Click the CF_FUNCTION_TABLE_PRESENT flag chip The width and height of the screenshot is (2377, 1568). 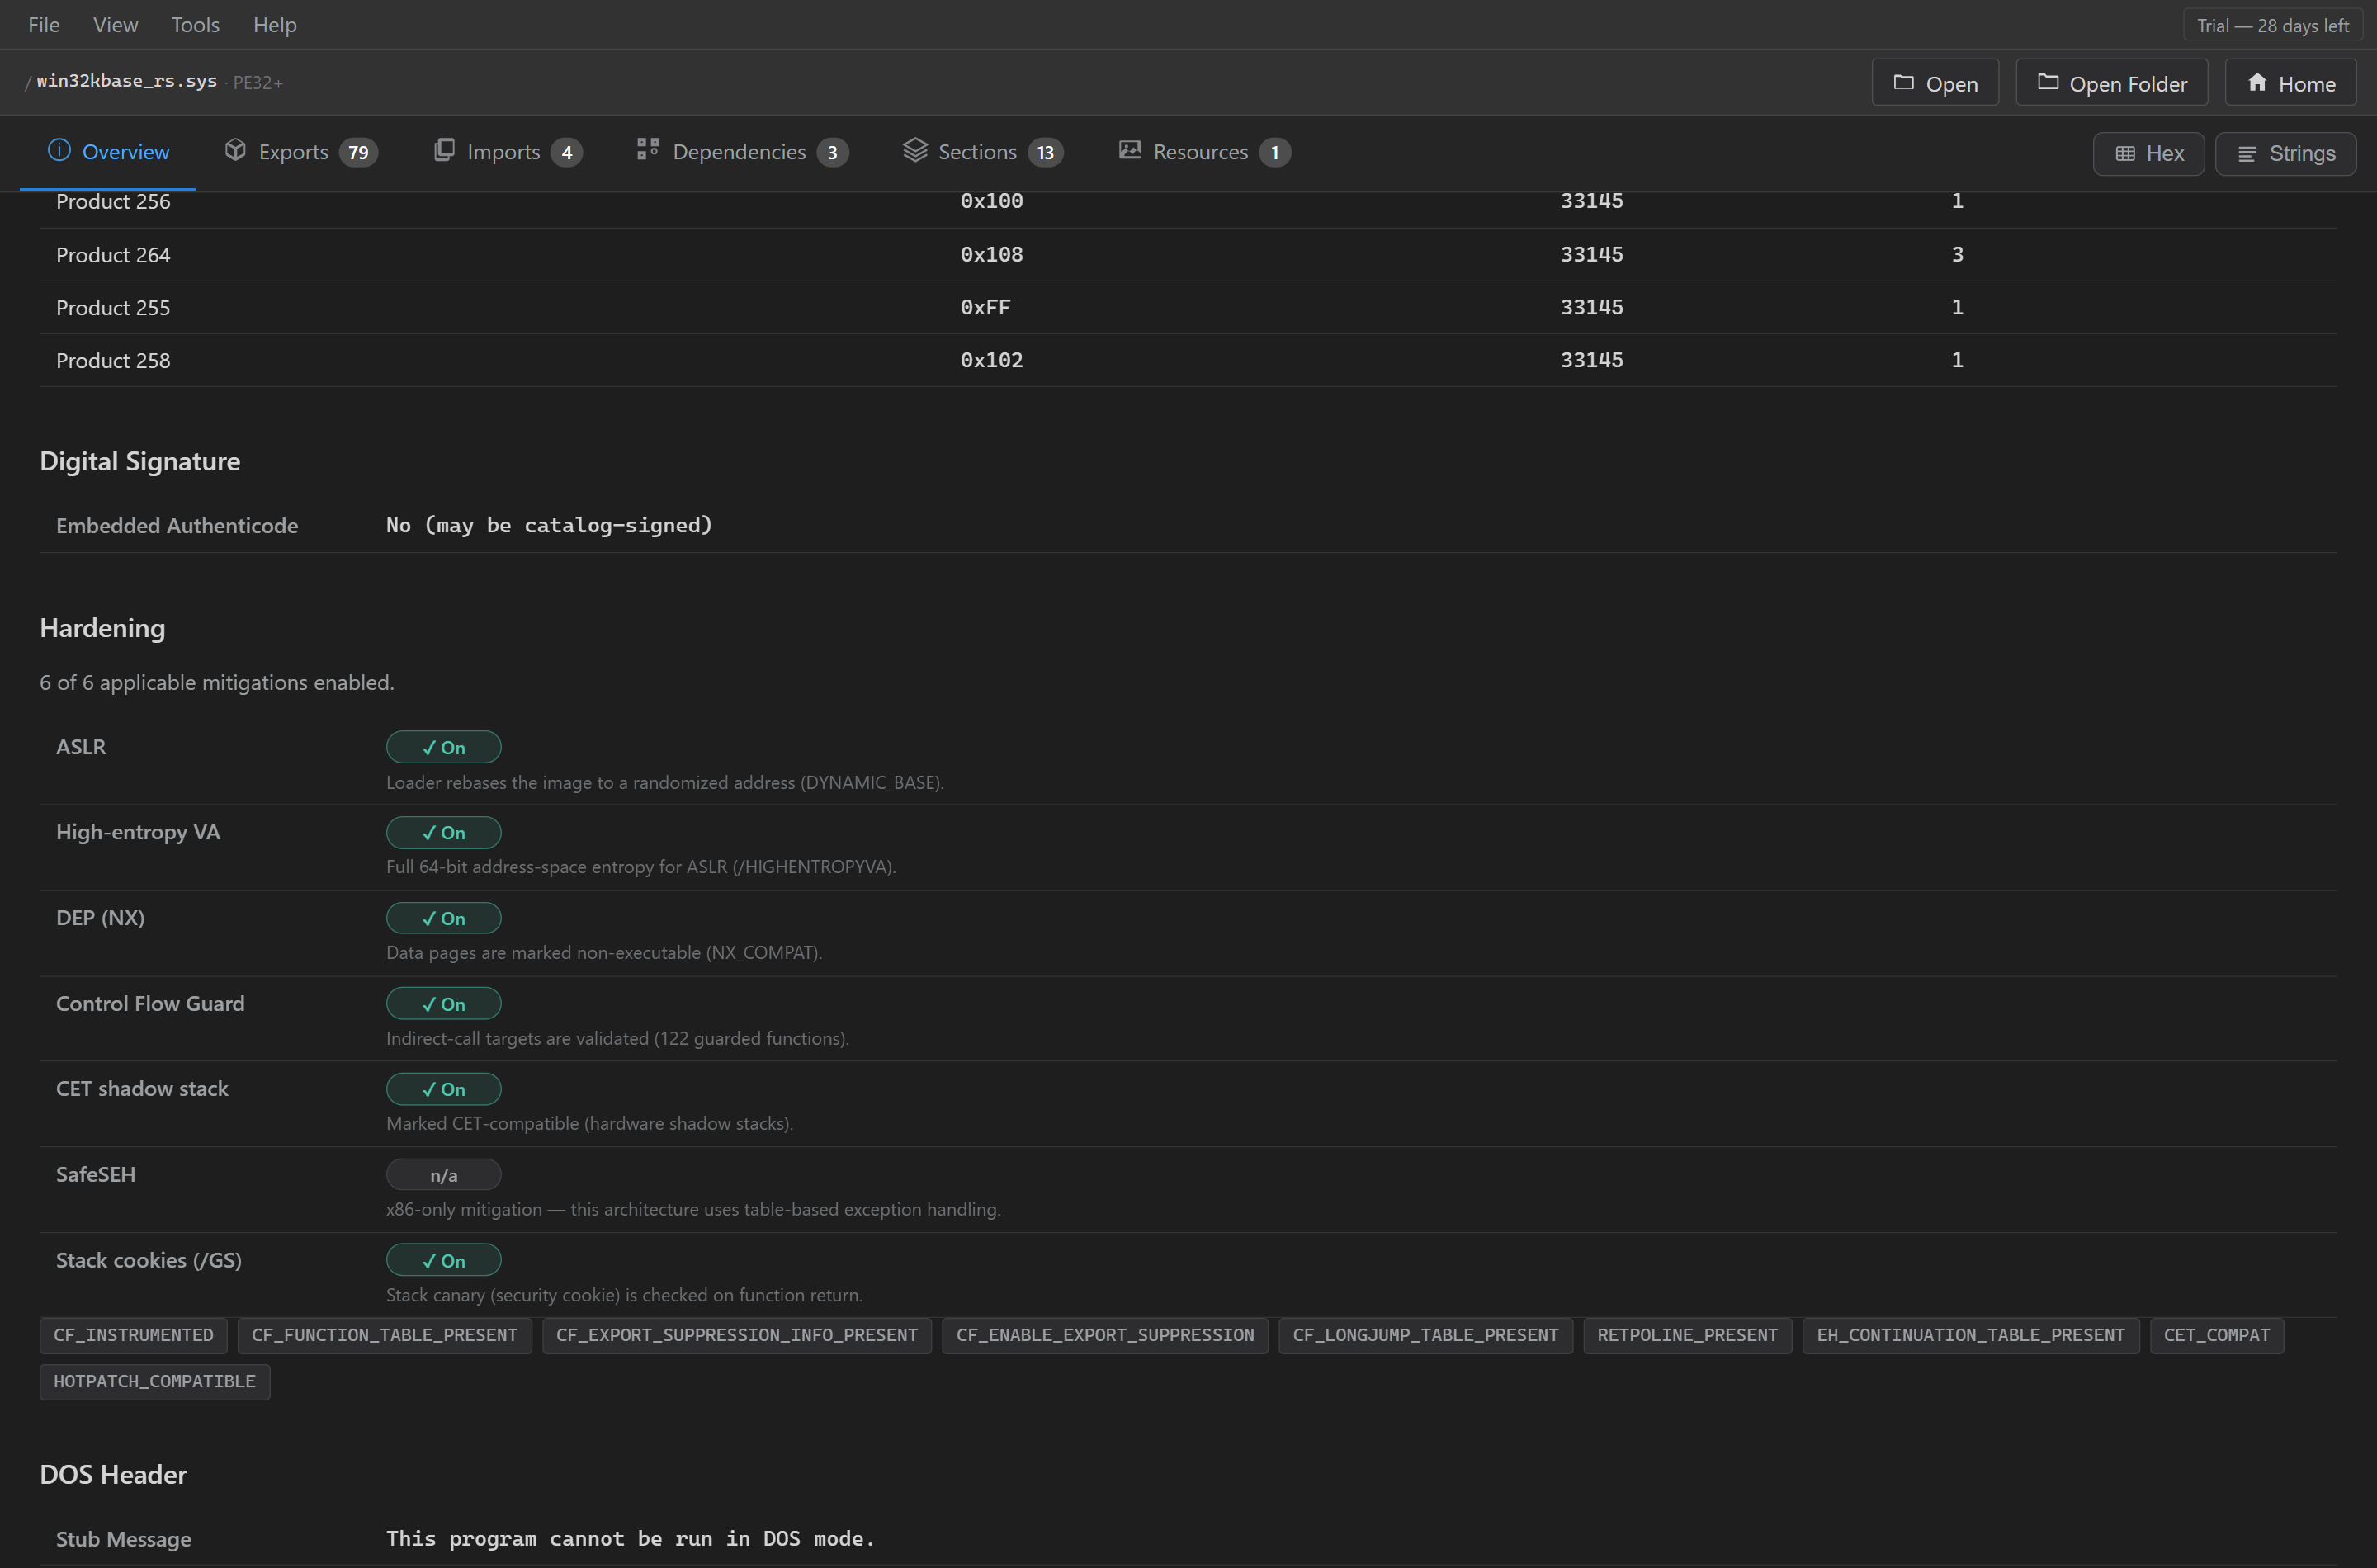click(x=384, y=1336)
